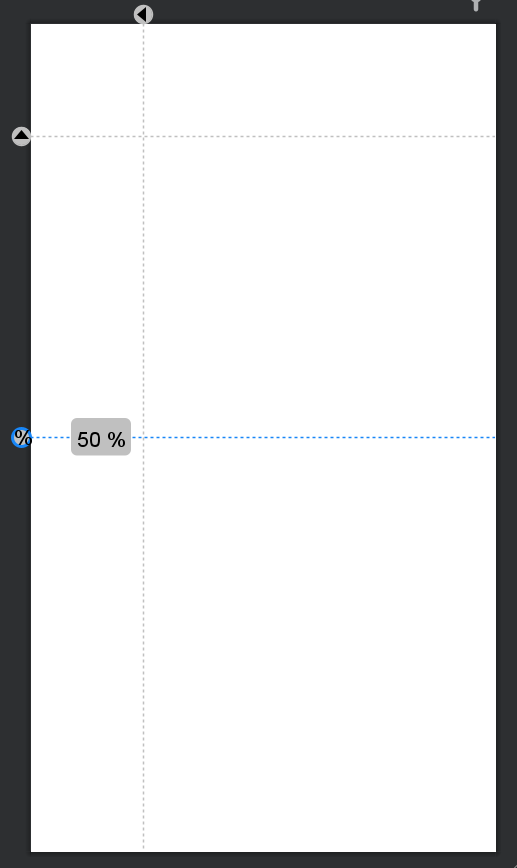
Task: Click the bottom end of the vertical guideline
Action: coord(143,847)
